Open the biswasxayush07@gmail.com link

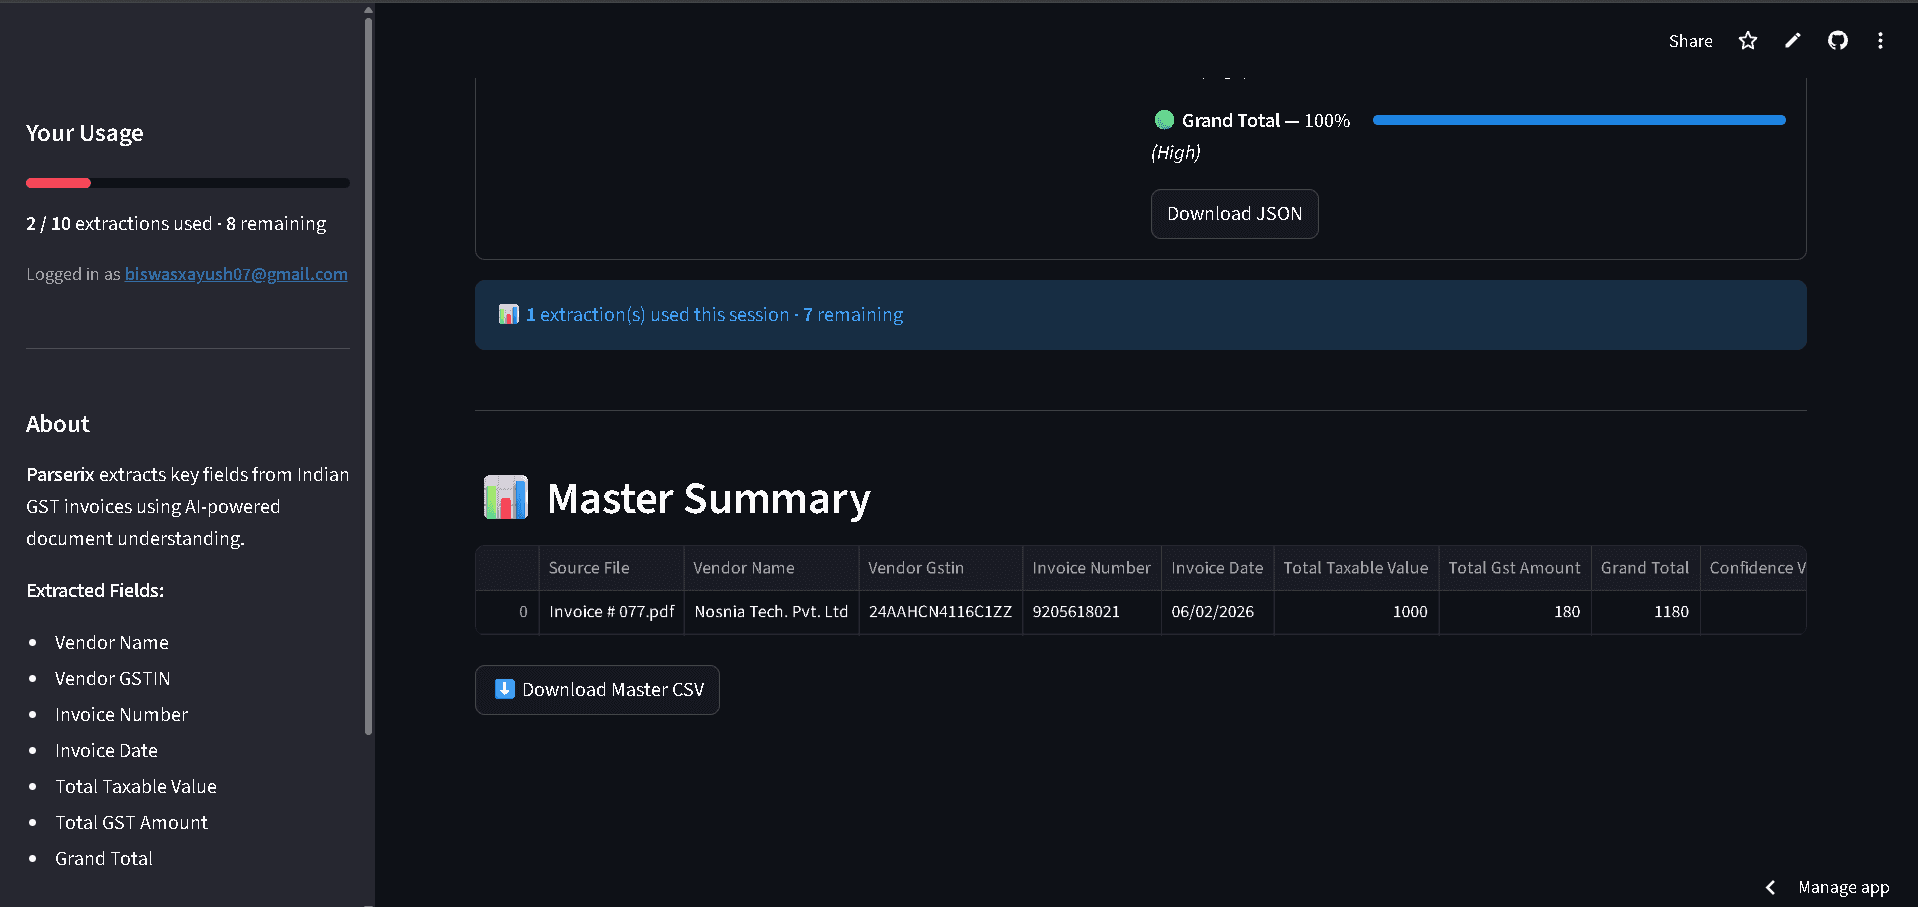pyautogui.click(x=236, y=273)
